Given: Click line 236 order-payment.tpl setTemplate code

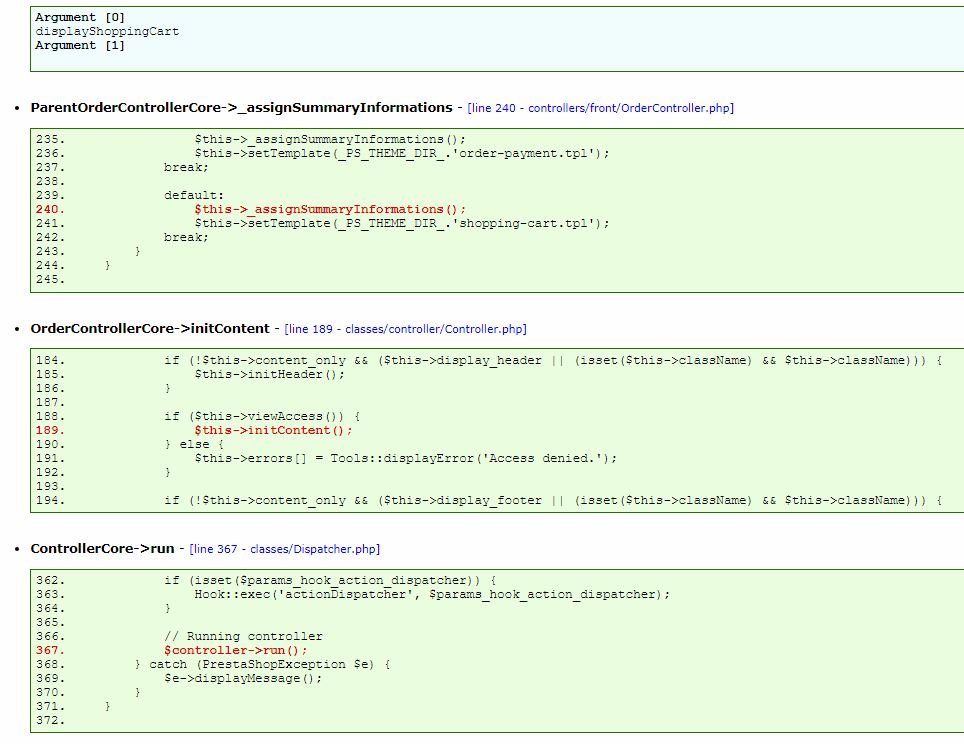Looking at the screenshot, I should point(402,153).
